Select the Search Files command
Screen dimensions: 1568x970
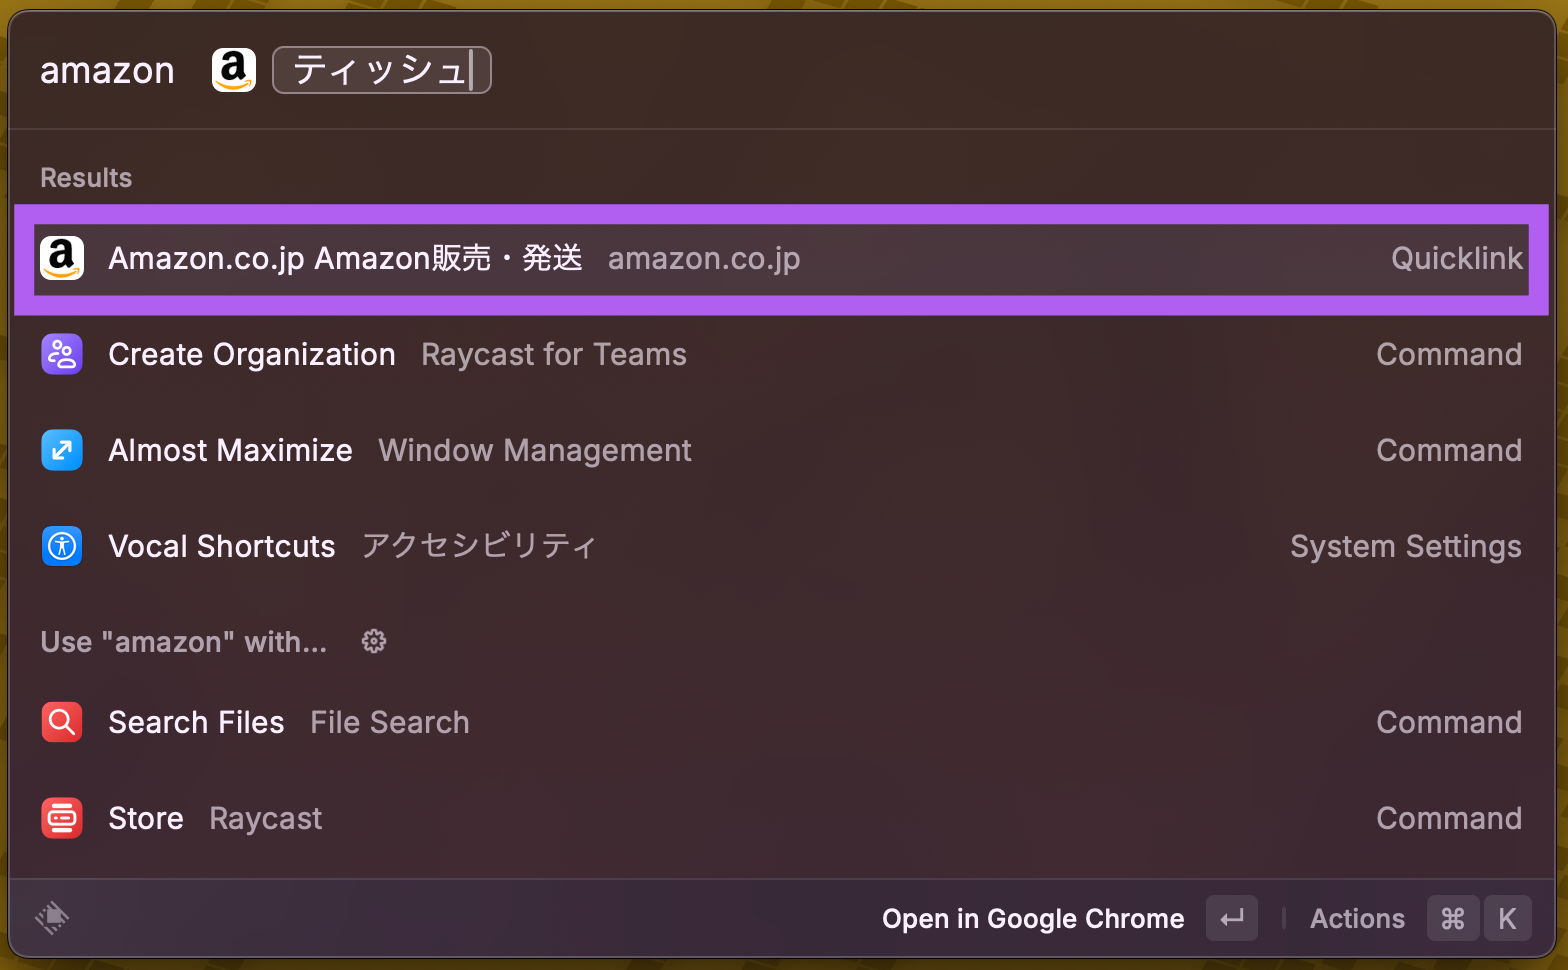782,723
